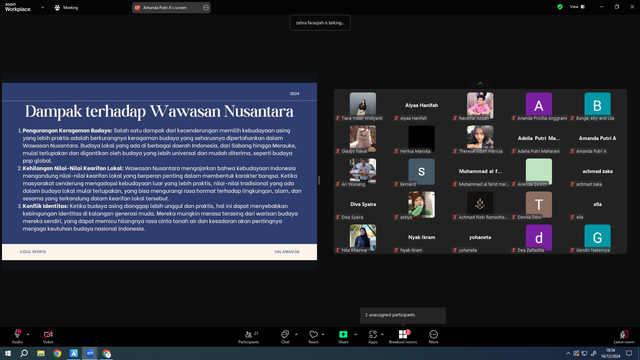Unmute microphone with Audio button
This screenshot has width=640, height=360.
click(x=17, y=336)
